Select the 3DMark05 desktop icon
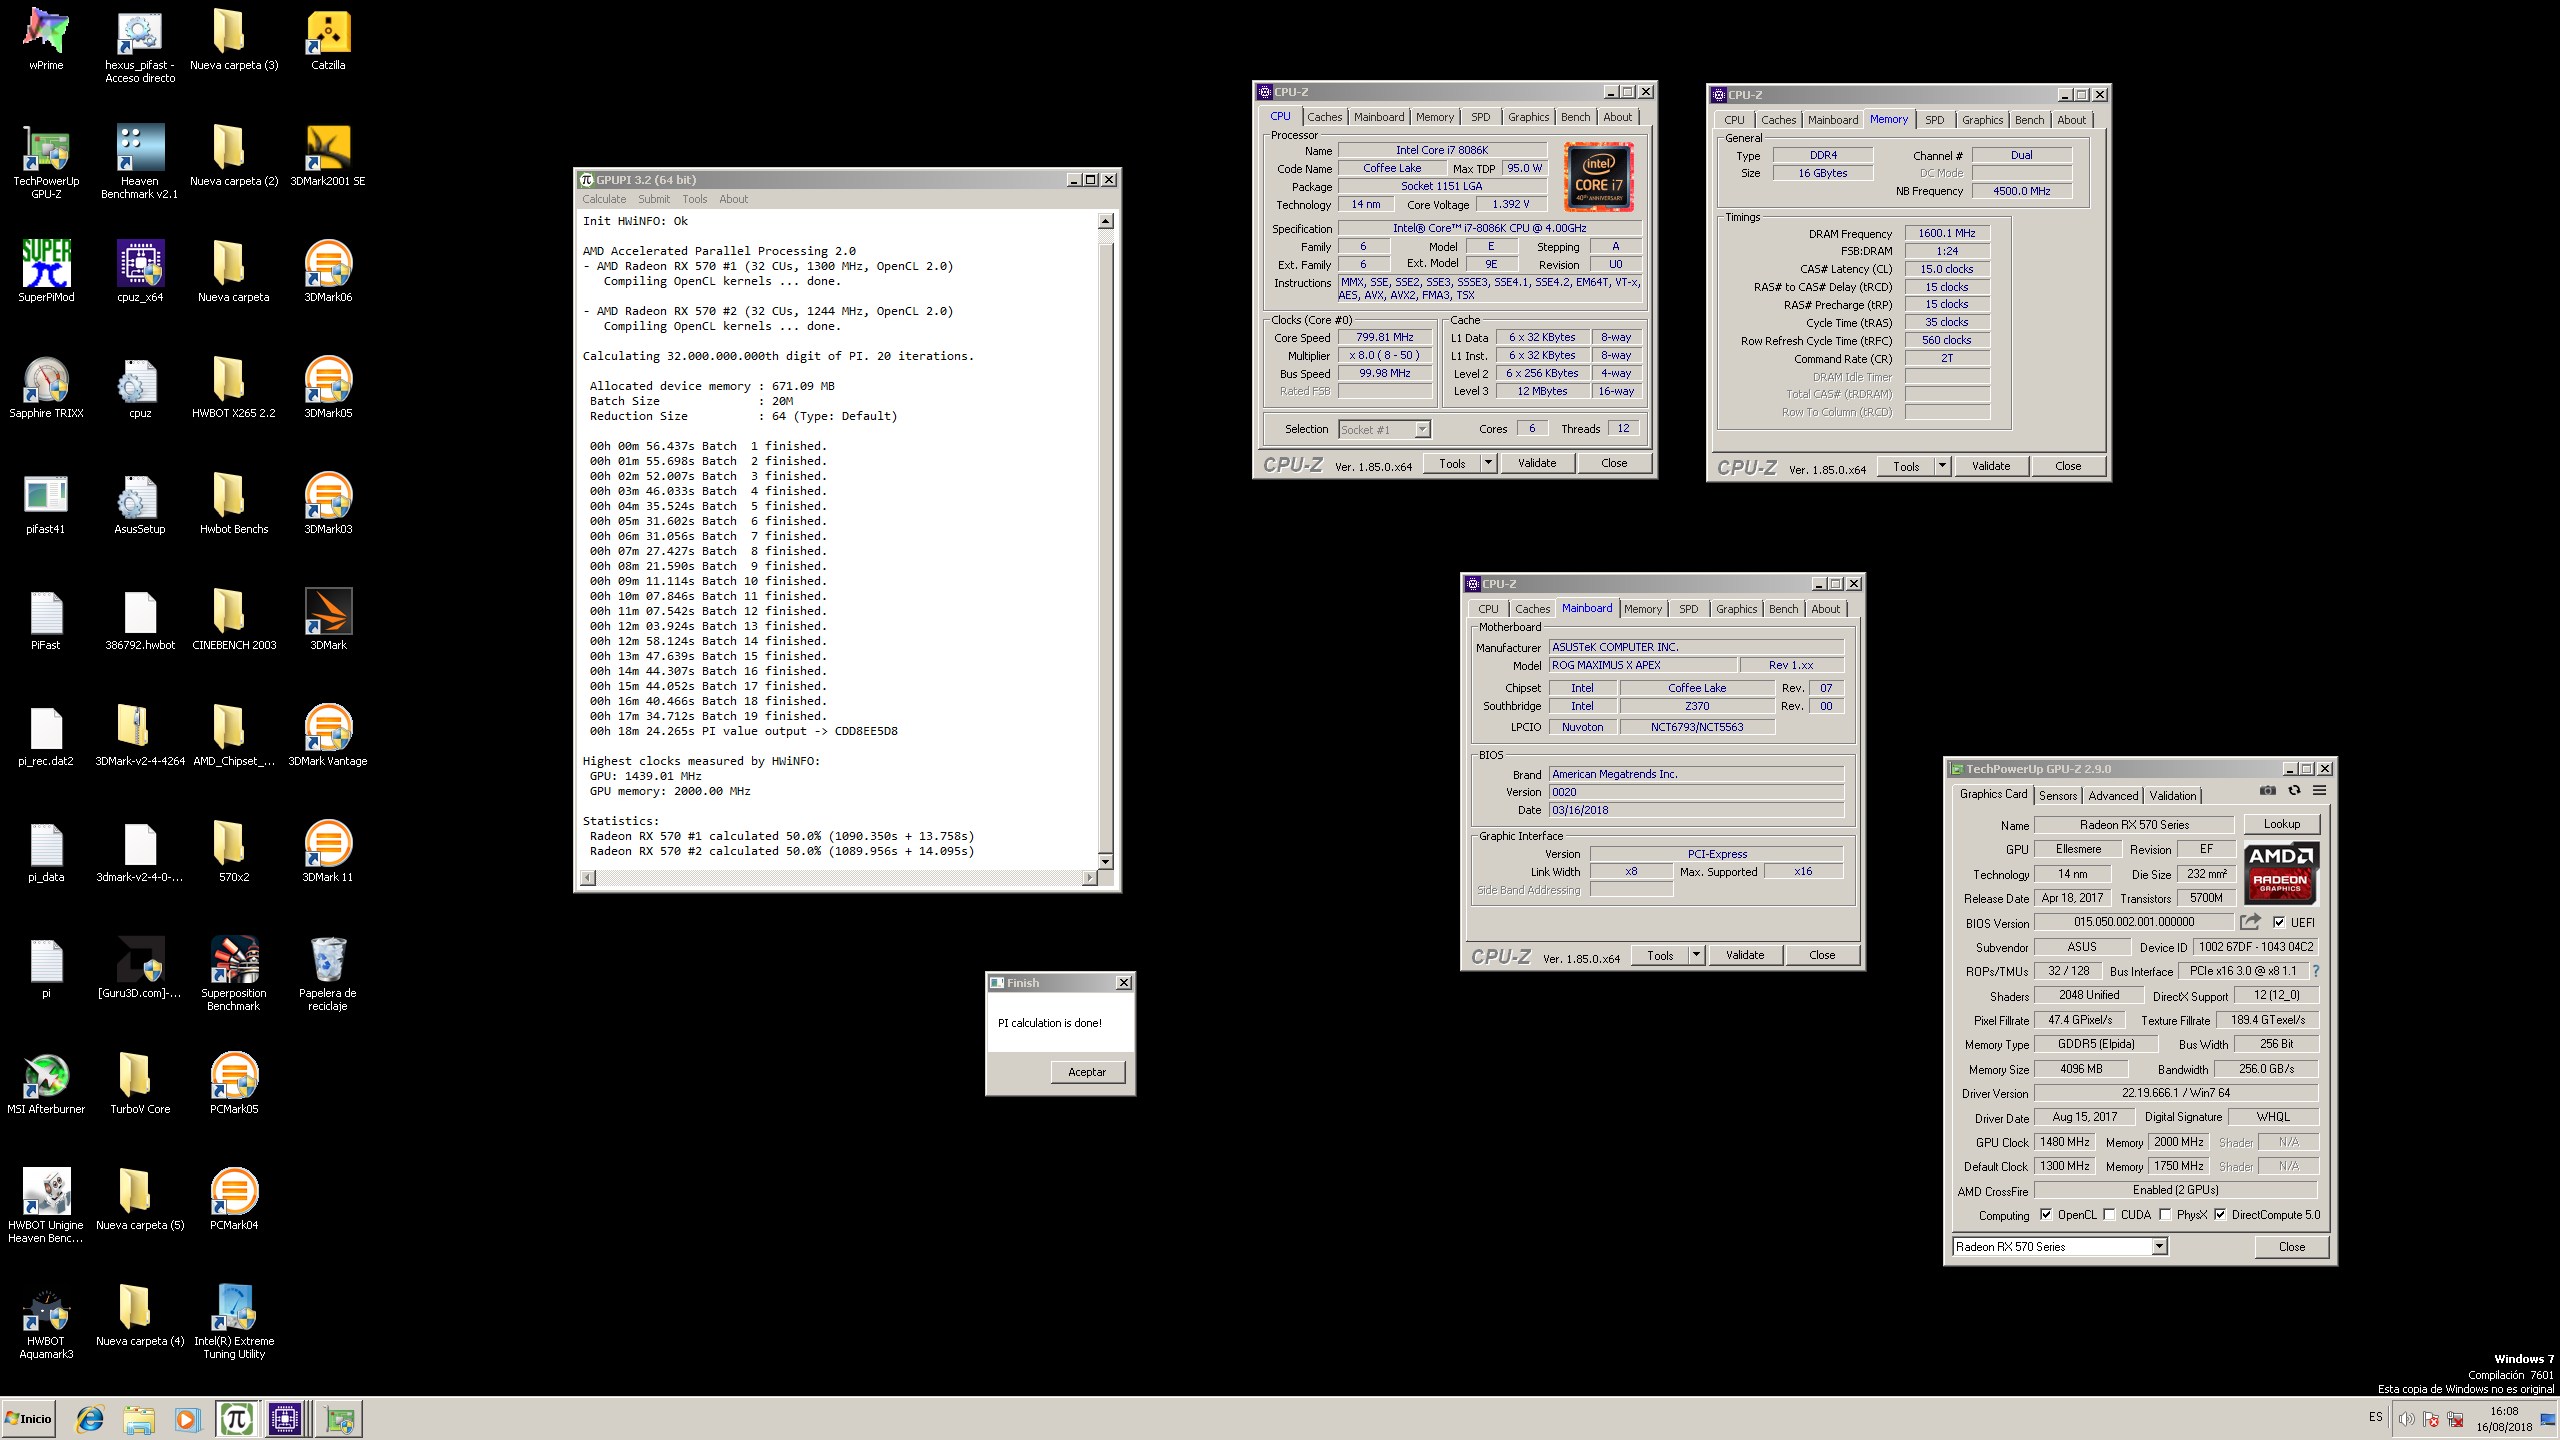The image size is (2560, 1440). 328,388
